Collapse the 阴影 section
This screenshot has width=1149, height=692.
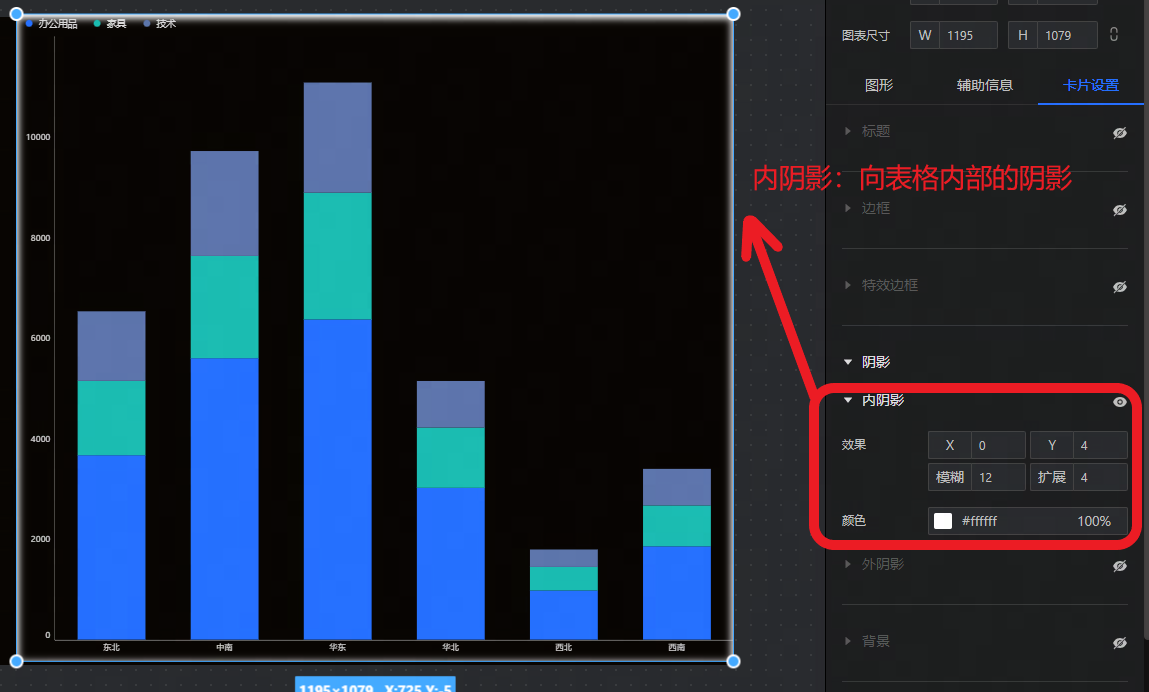coord(848,362)
